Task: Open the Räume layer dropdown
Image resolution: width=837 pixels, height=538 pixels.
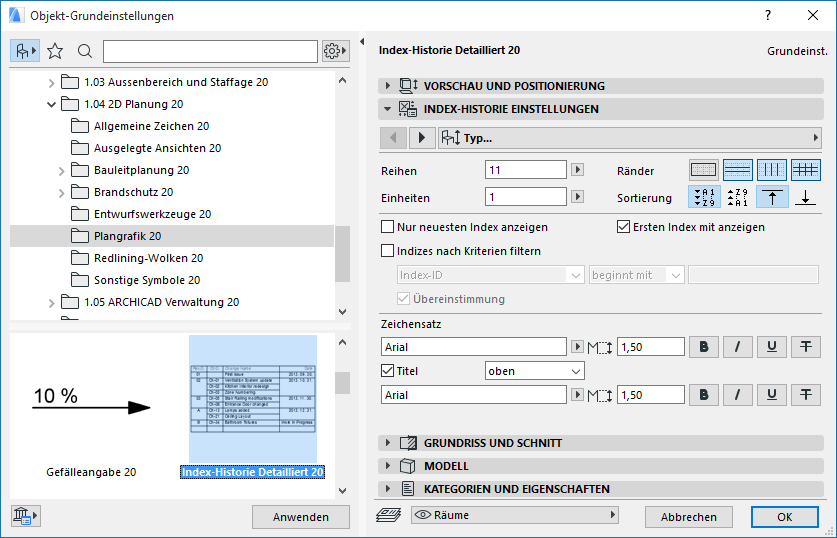Action: tap(515, 515)
